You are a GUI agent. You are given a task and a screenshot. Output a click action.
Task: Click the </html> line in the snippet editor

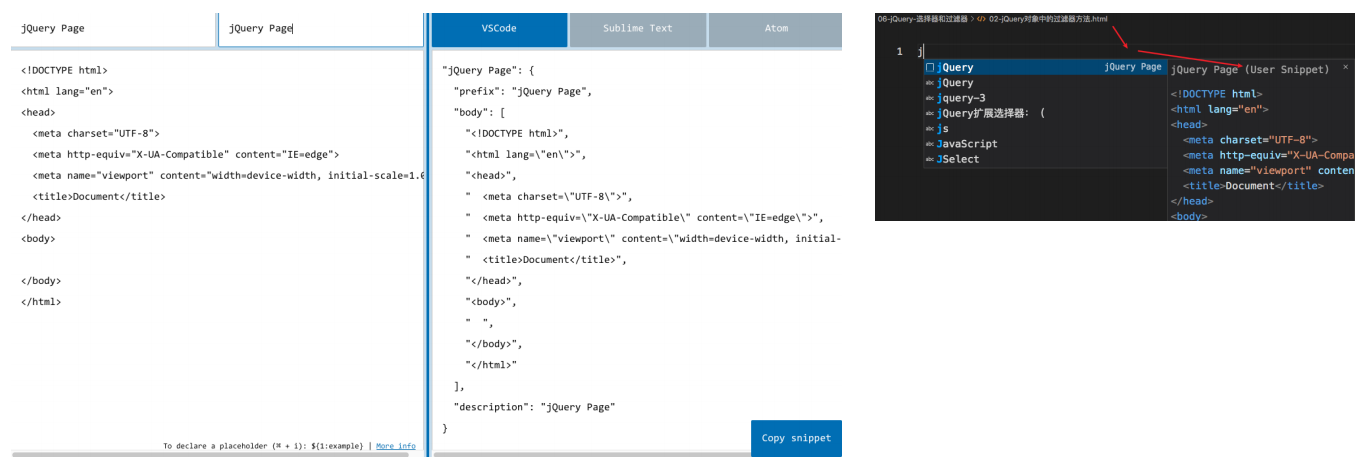[x=41, y=301]
